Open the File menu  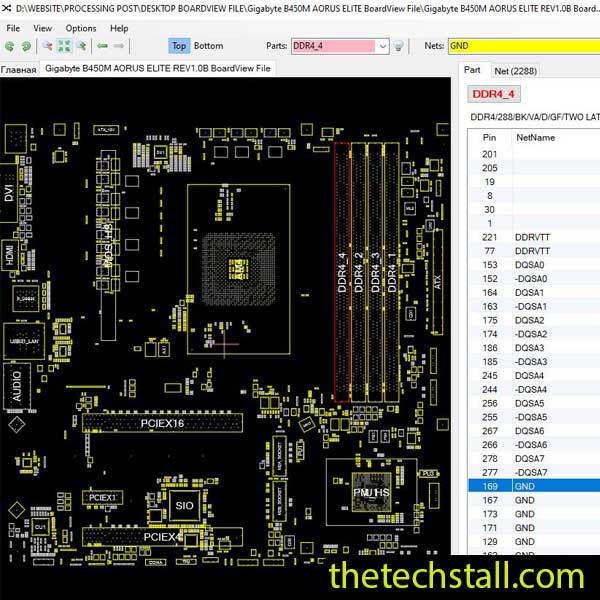pyautogui.click(x=13, y=28)
